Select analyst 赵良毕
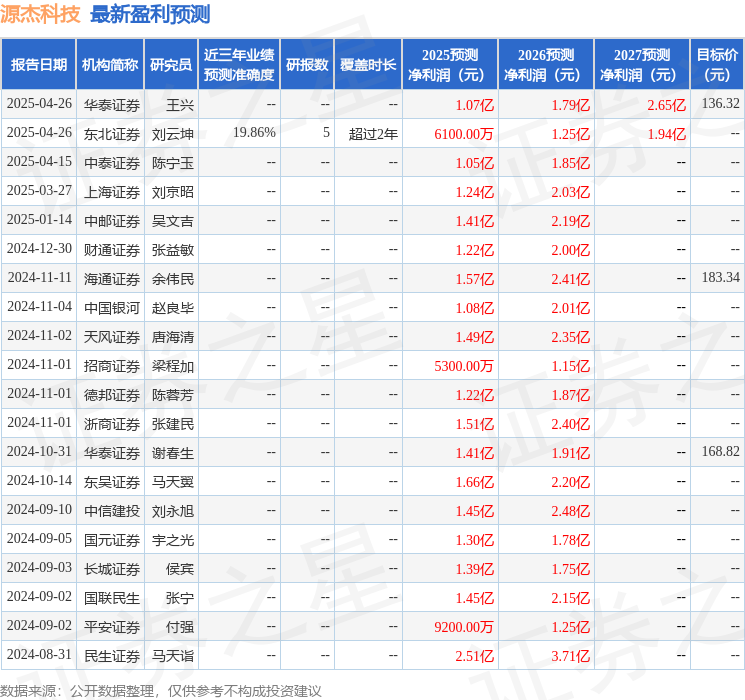Image resolution: width=745 pixels, height=700 pixels. tap(173, 308)
